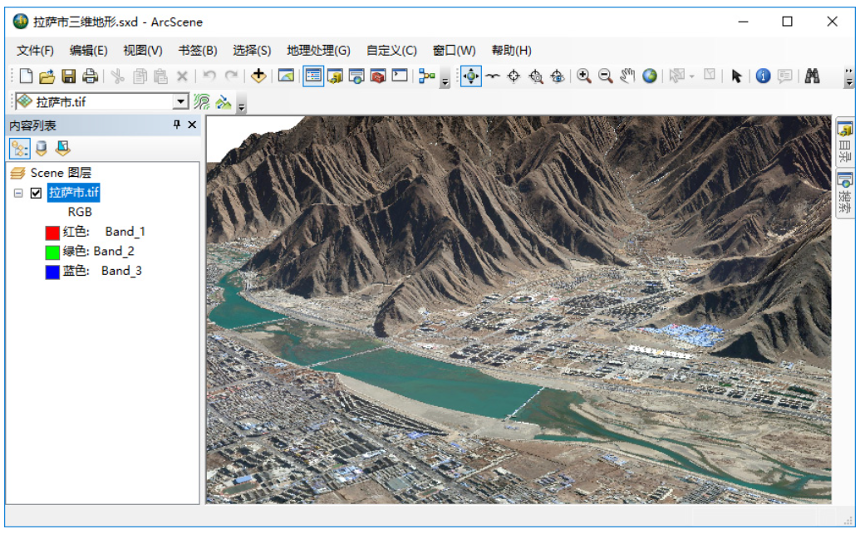Activate the Fly tool
Image resolution: width=866 pixels, height=535 pixels.
492,76
